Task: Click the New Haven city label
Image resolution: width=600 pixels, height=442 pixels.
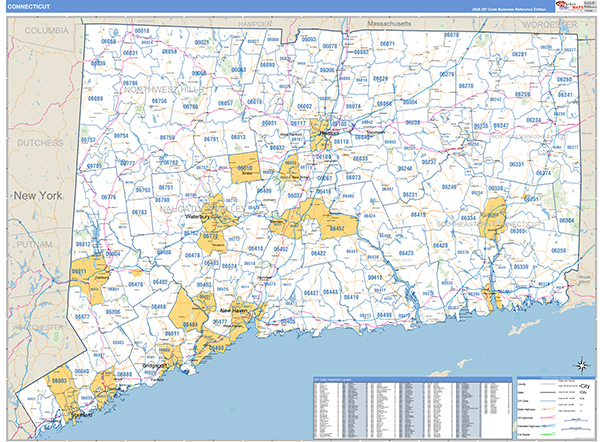Action: click(x=234, y=311)
